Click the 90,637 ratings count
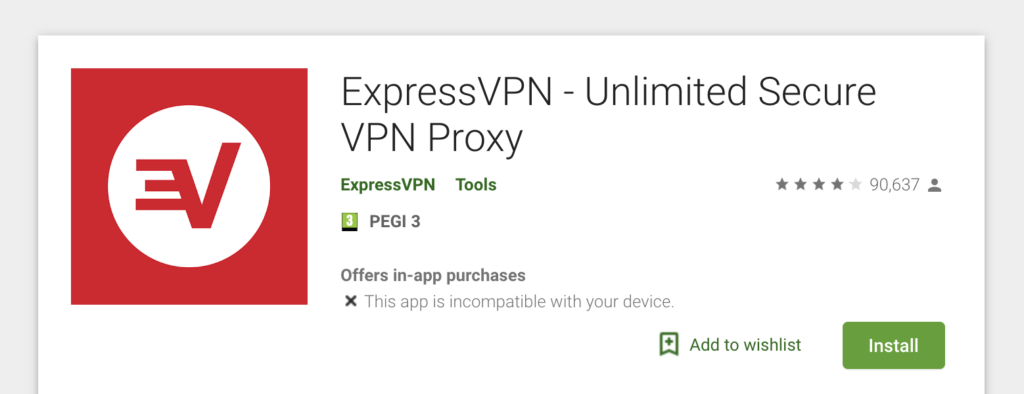Viewport: 1024px width, 394px height. 894,186
